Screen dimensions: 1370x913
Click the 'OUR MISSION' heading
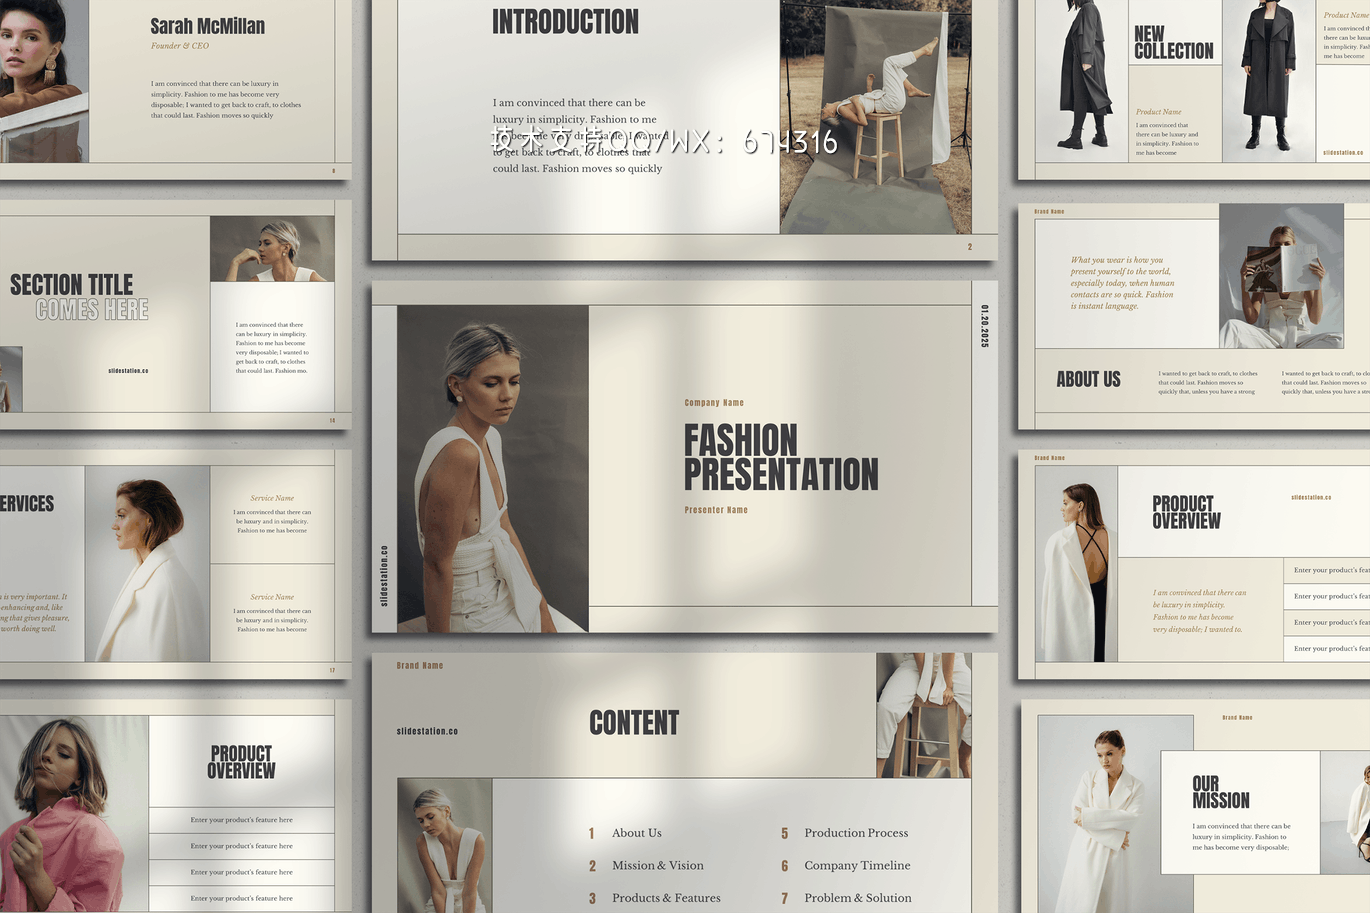[1221, 792]
